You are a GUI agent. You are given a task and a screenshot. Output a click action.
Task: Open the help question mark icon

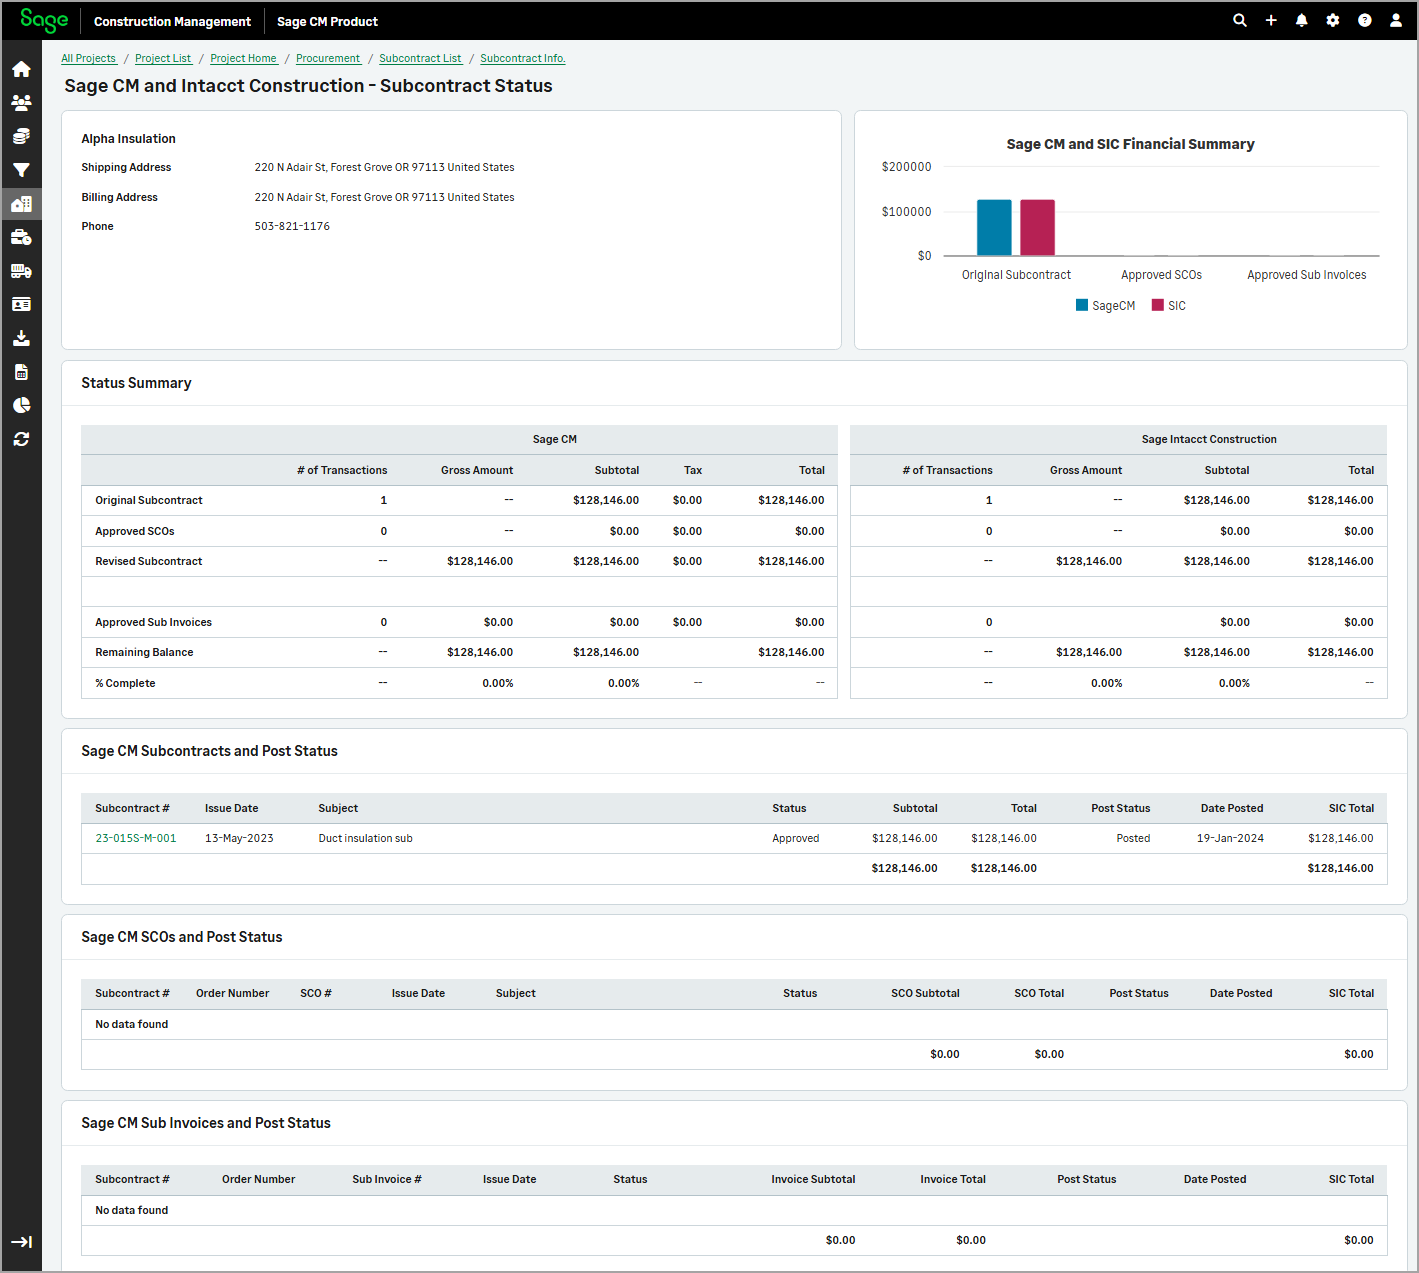1365,20
